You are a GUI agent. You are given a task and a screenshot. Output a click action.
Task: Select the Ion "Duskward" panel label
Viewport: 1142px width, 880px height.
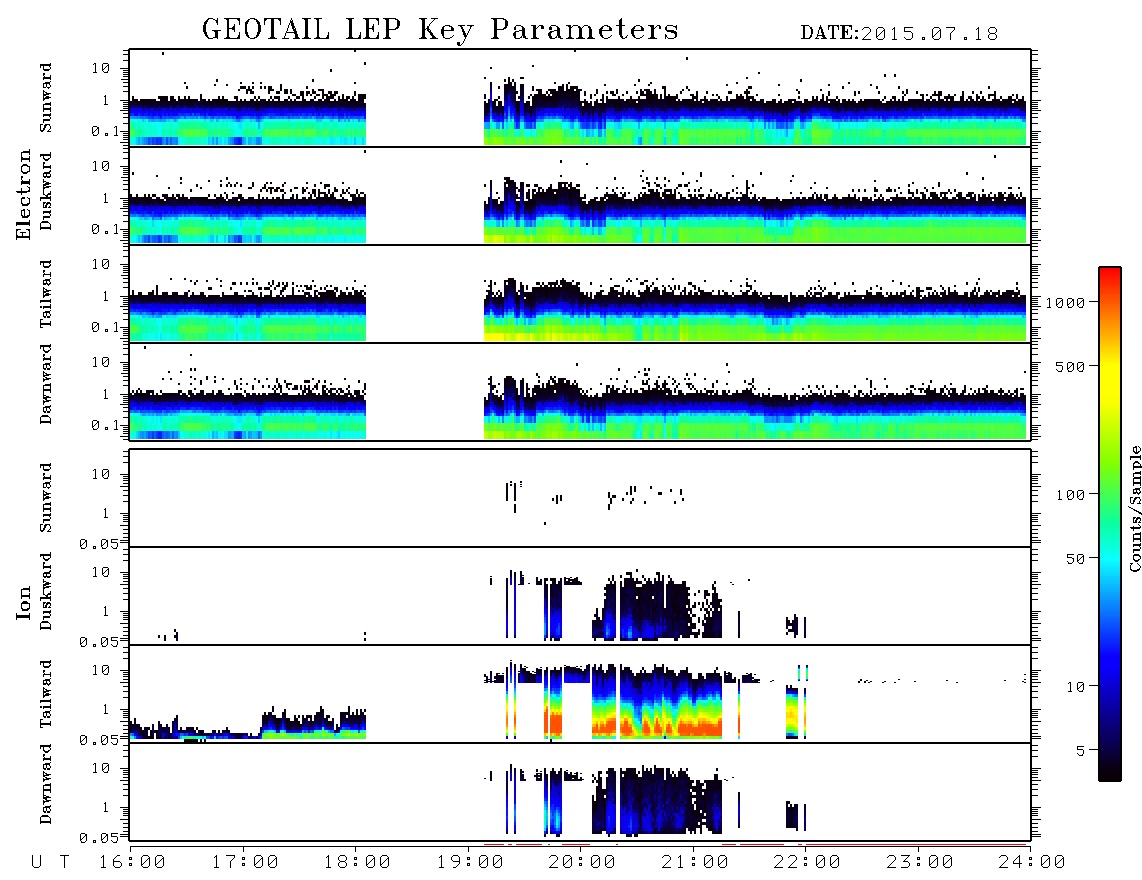pyautogui.click(x=46, y=591)
